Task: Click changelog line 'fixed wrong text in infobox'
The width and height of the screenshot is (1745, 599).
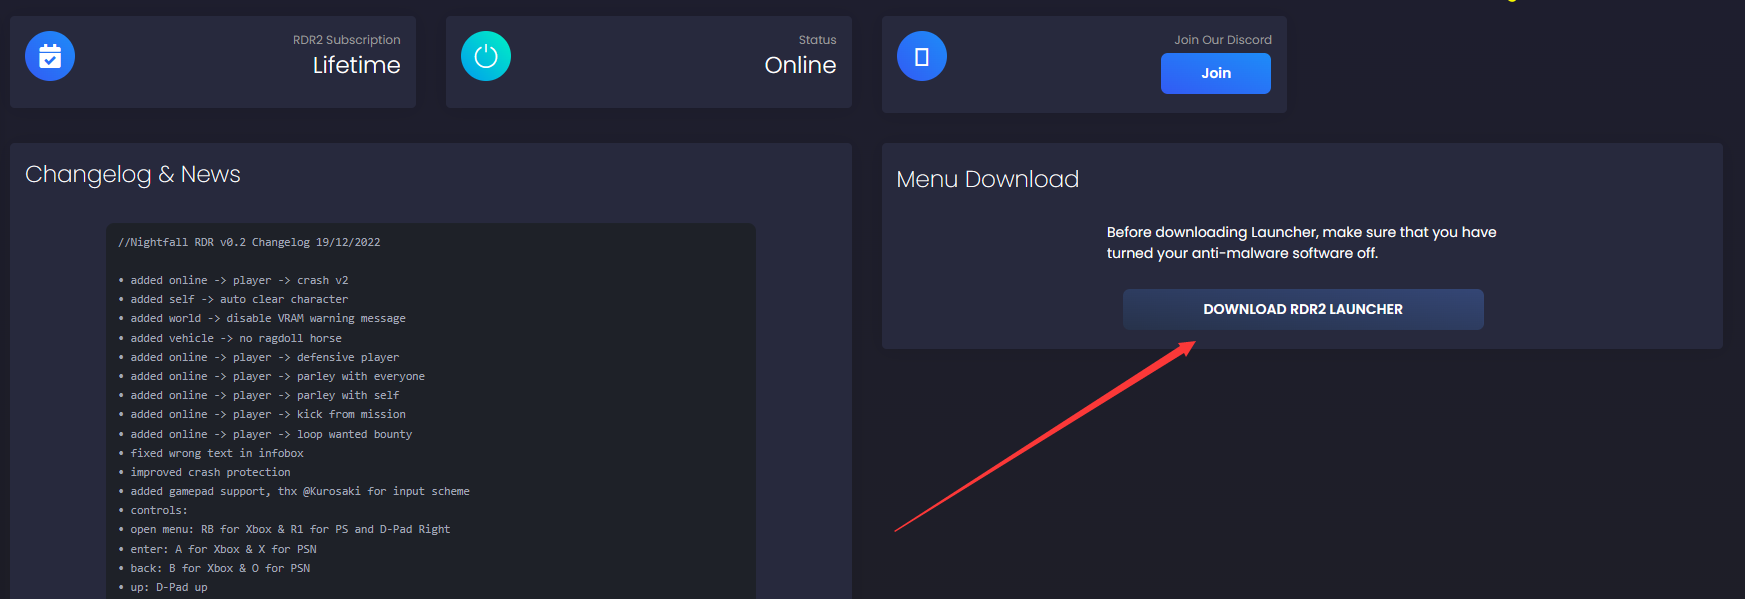Action: point(211,453)
